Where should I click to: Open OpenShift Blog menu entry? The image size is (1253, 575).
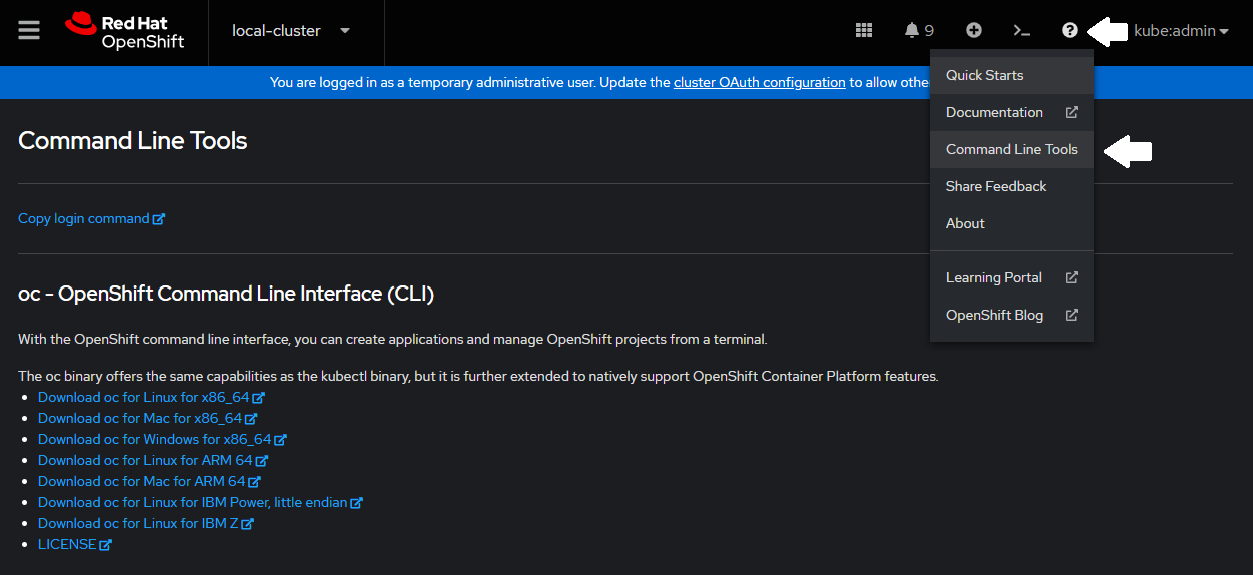1012,315
